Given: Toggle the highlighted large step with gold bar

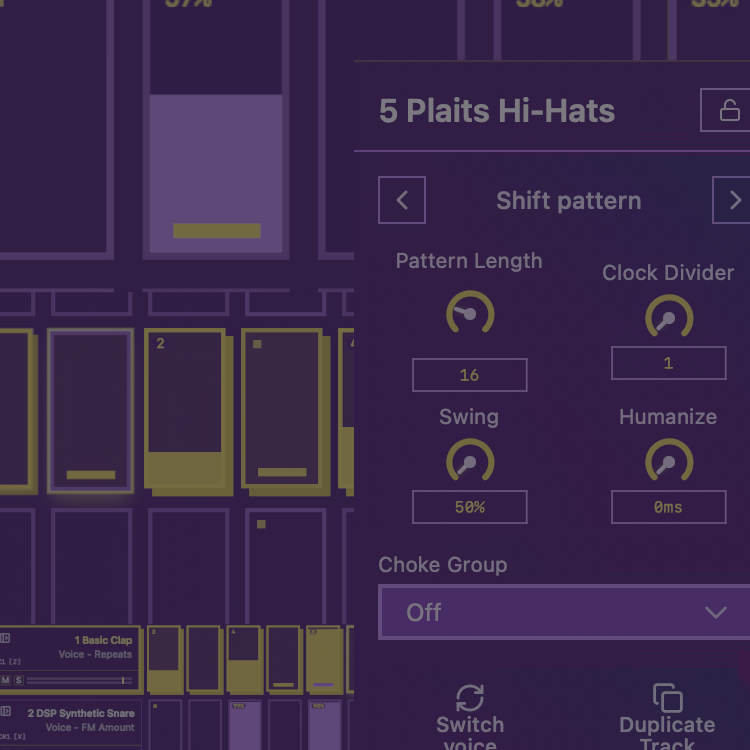Looking at the screenshot, I should tap(90, 411).
